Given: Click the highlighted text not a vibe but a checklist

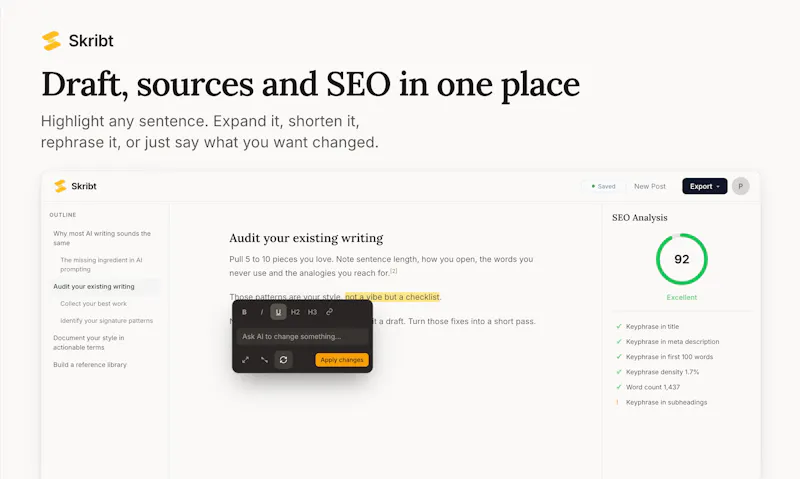Looking at the screenshot, I should tap(392, 297).
